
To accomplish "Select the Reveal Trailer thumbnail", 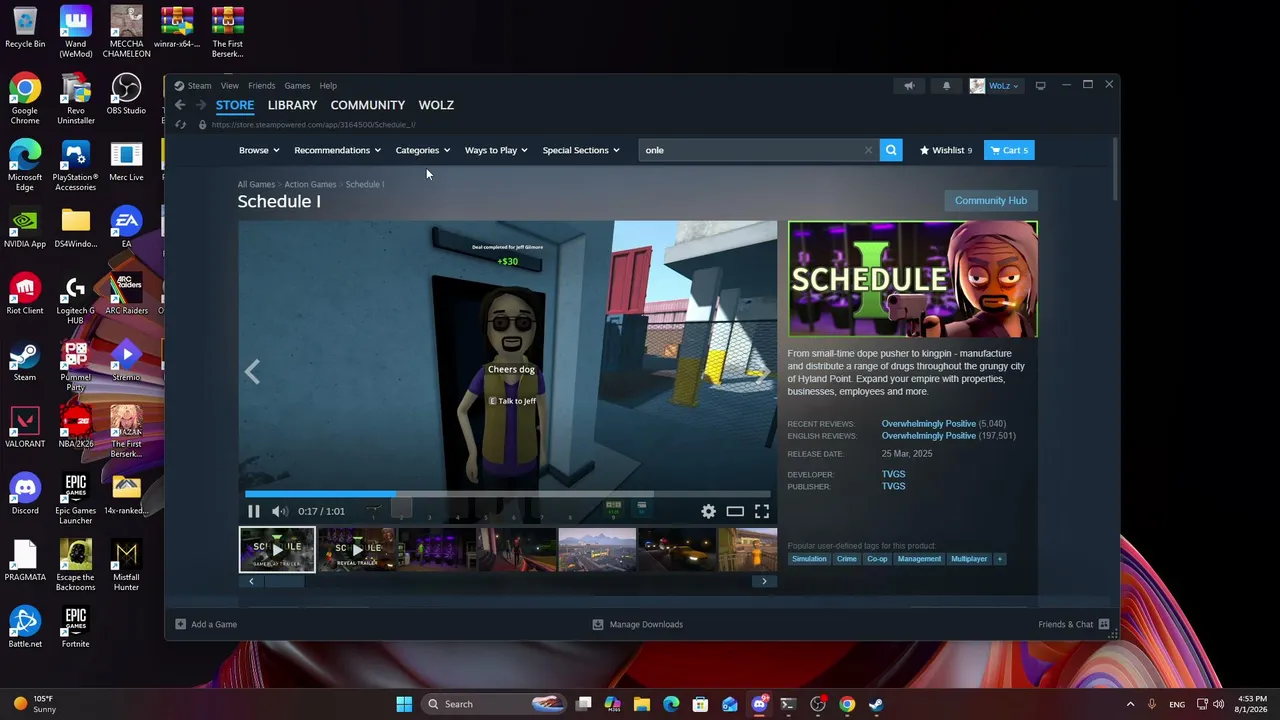I will pyautogui.click(x=357, y=550).
